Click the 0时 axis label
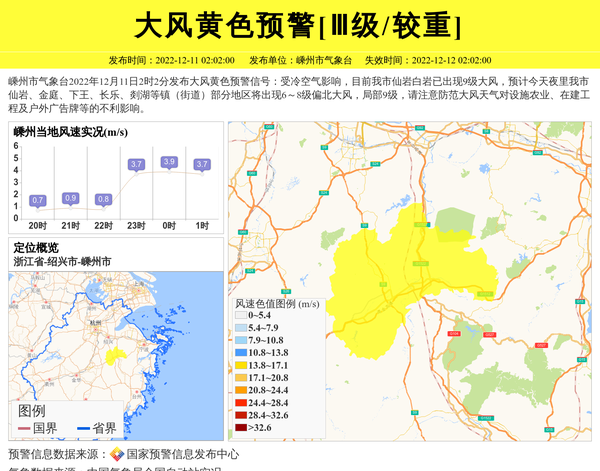The height and width of the screenshot is (471, 600). coord(169,226)
